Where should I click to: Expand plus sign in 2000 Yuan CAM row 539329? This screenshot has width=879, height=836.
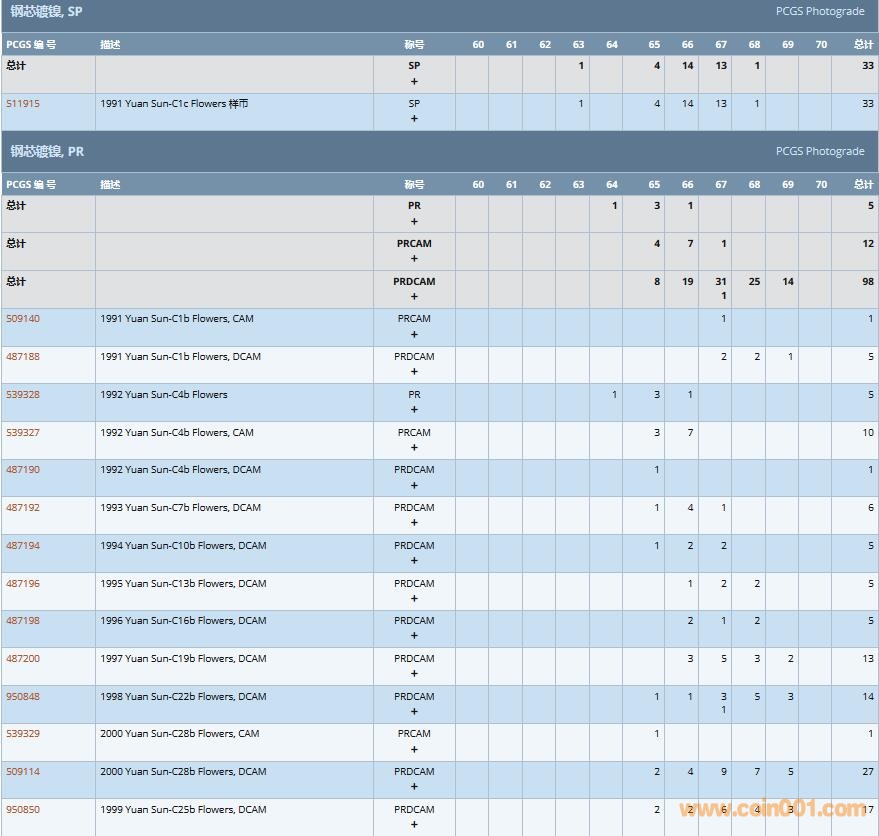coord(414,749)
